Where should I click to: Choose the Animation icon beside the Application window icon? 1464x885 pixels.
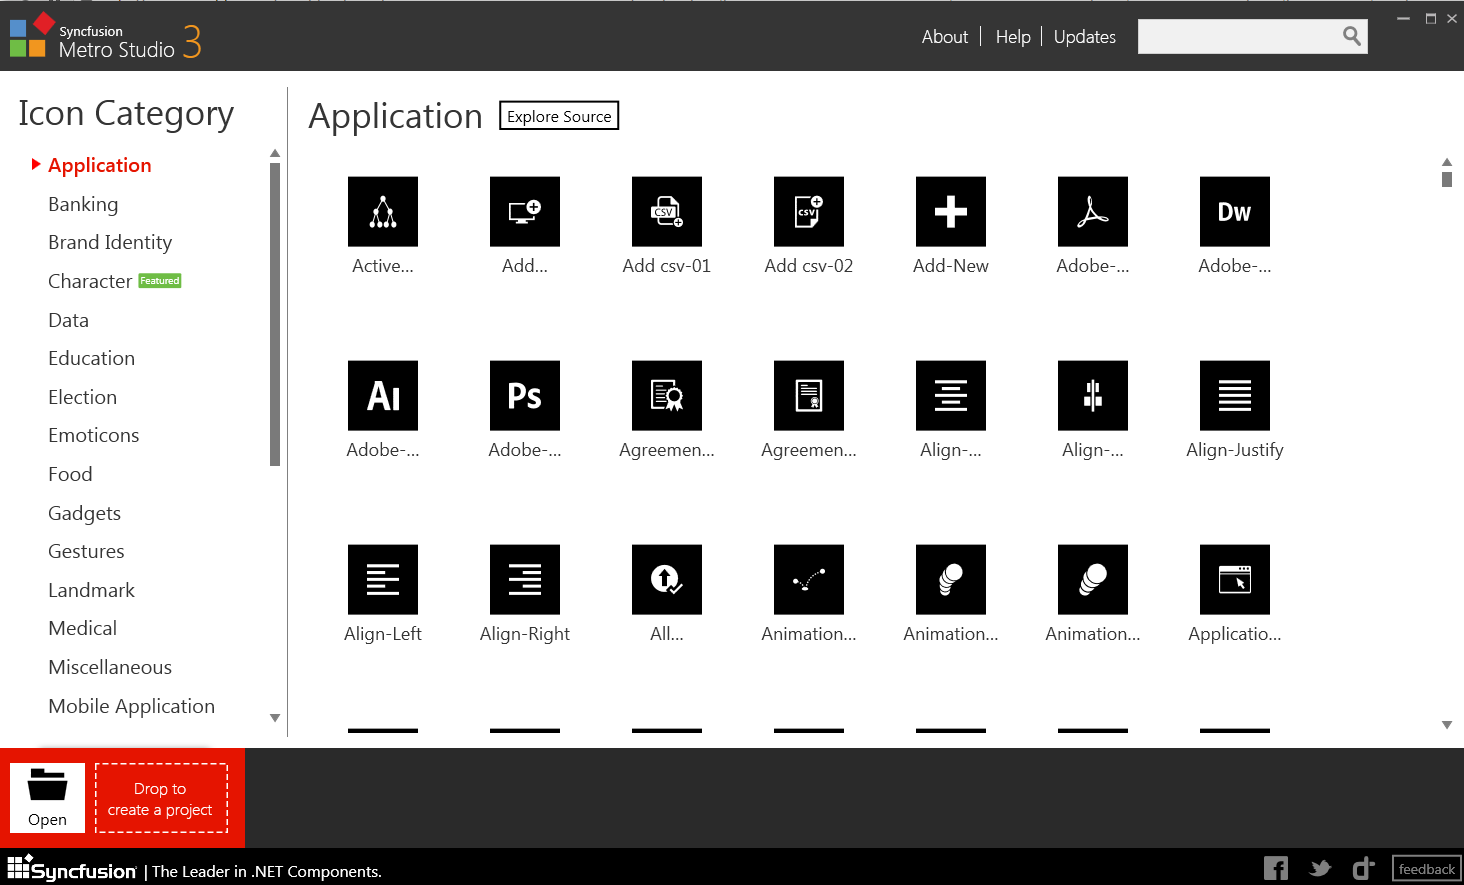[x=1093, y=580]
